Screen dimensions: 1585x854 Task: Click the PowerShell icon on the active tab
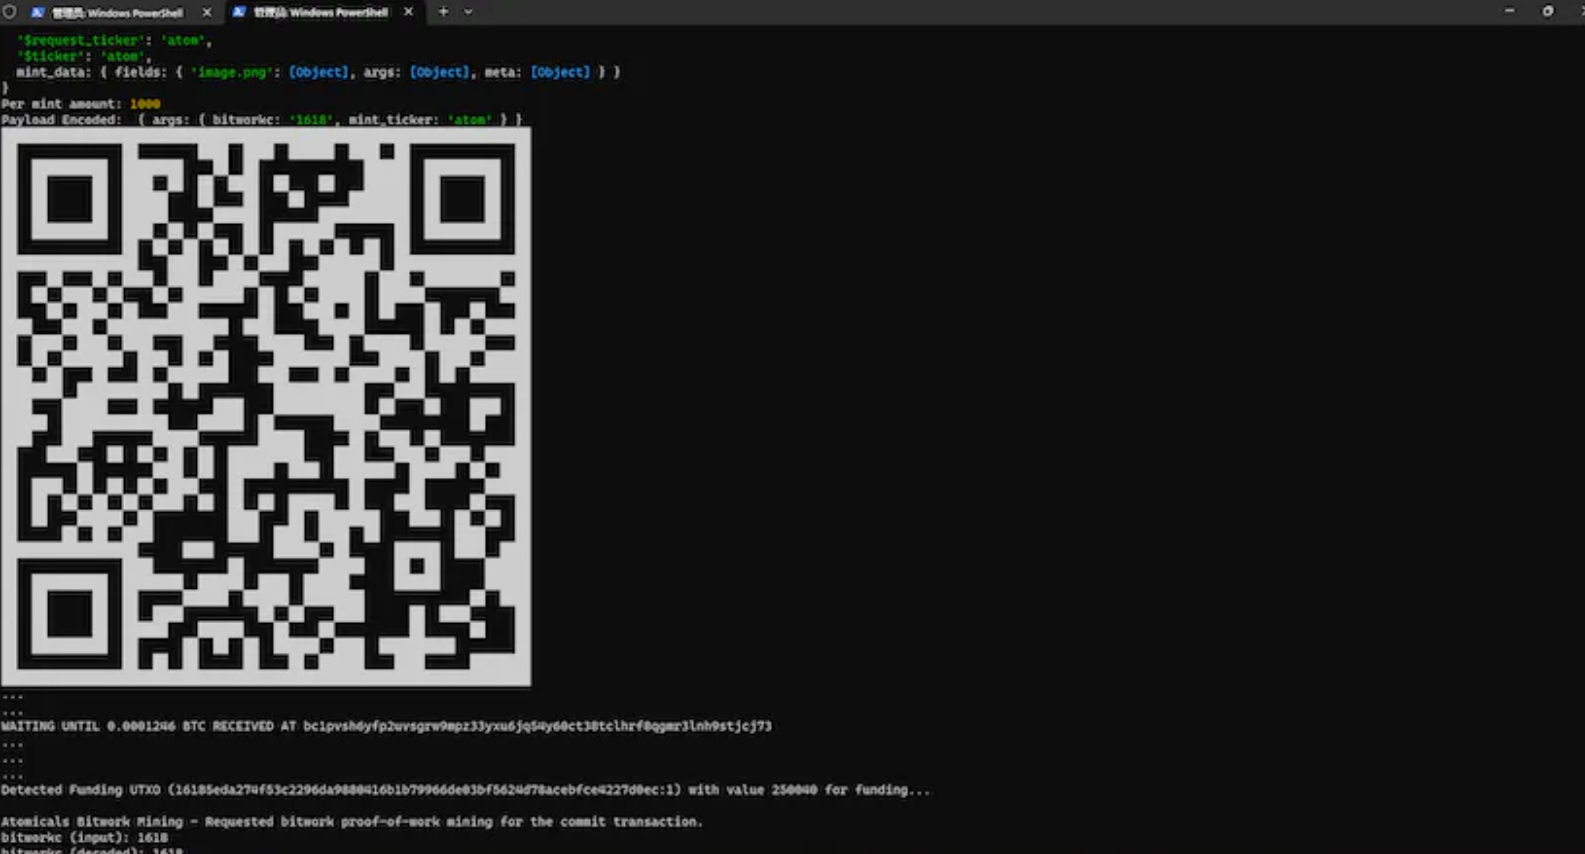pos(239,12)
